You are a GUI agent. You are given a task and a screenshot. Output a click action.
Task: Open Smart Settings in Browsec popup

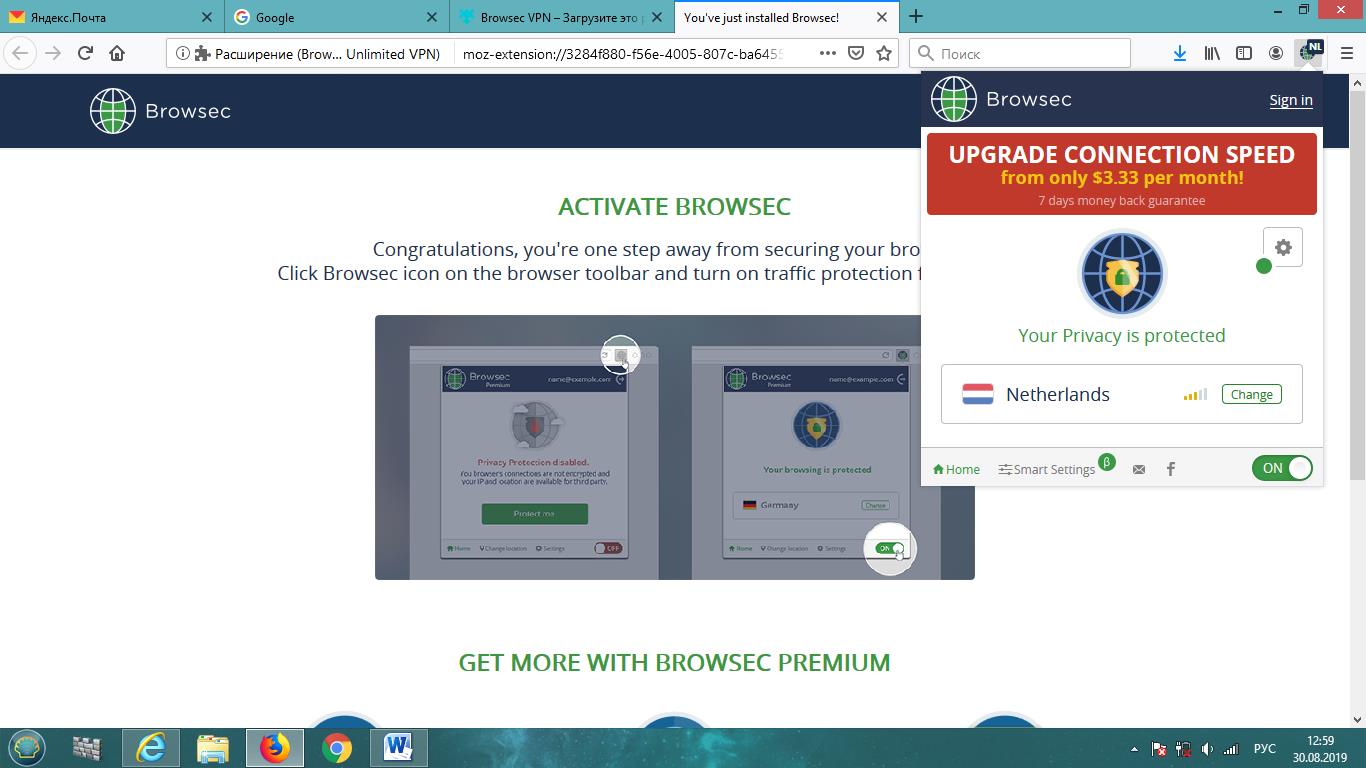(1047, 469)
